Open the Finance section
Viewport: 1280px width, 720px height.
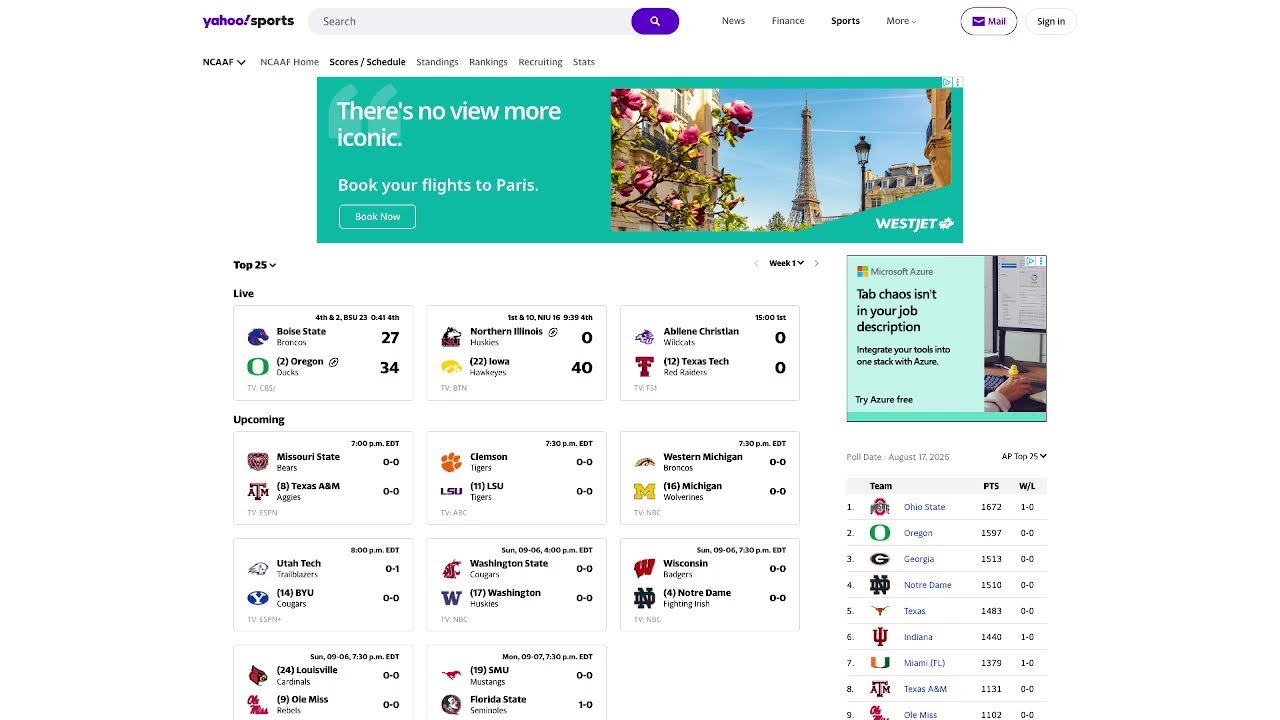788,21
